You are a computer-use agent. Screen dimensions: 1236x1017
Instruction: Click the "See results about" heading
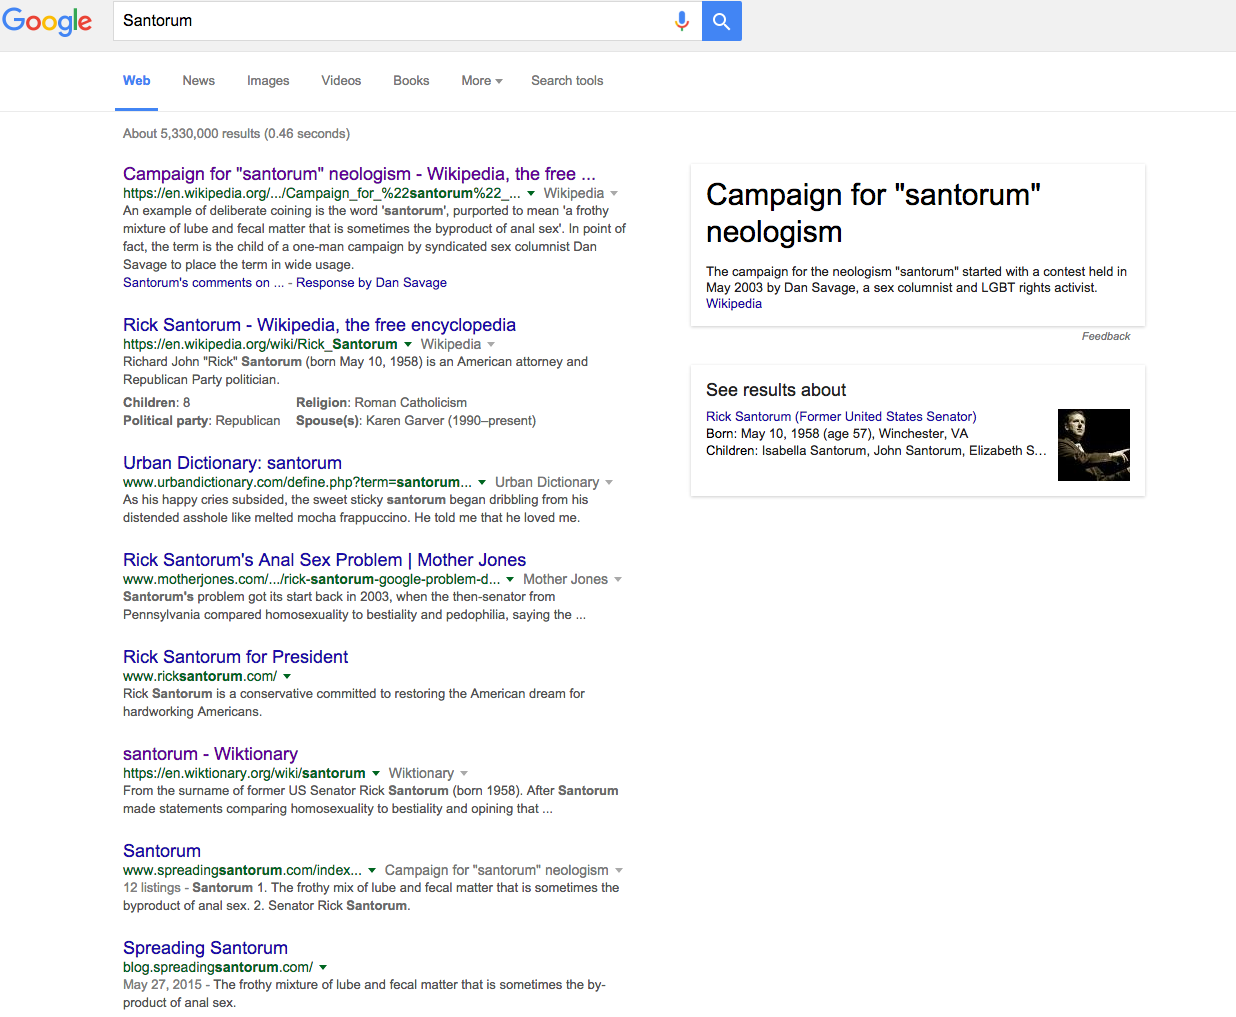pos(776,390)
